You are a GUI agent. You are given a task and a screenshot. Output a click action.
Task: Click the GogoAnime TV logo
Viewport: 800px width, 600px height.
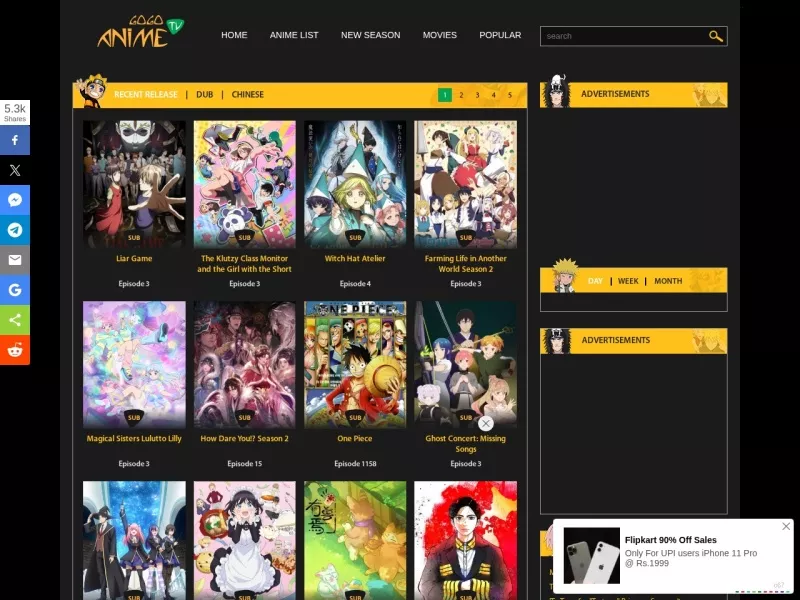(140, 32)
